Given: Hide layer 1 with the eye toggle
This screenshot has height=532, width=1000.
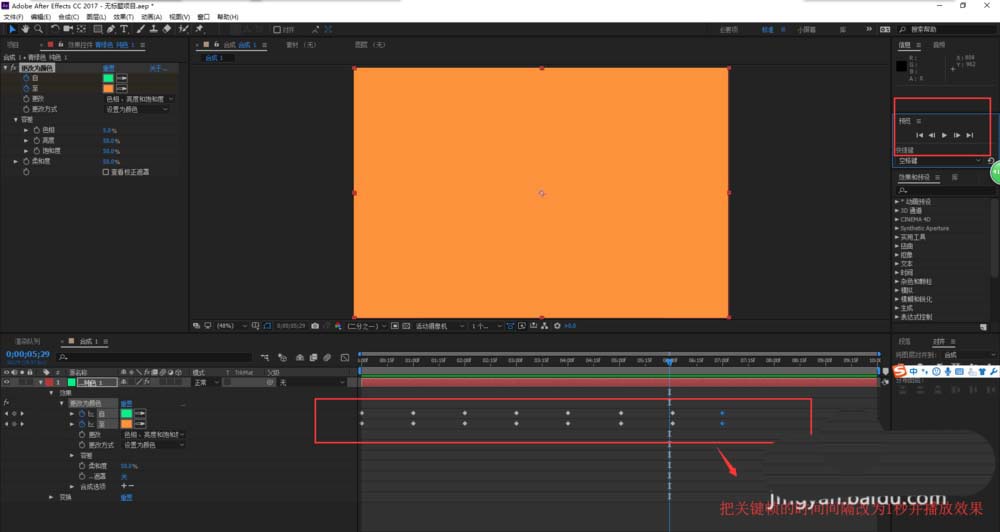Looking at the screenshot, I should (x=6, y=382).
